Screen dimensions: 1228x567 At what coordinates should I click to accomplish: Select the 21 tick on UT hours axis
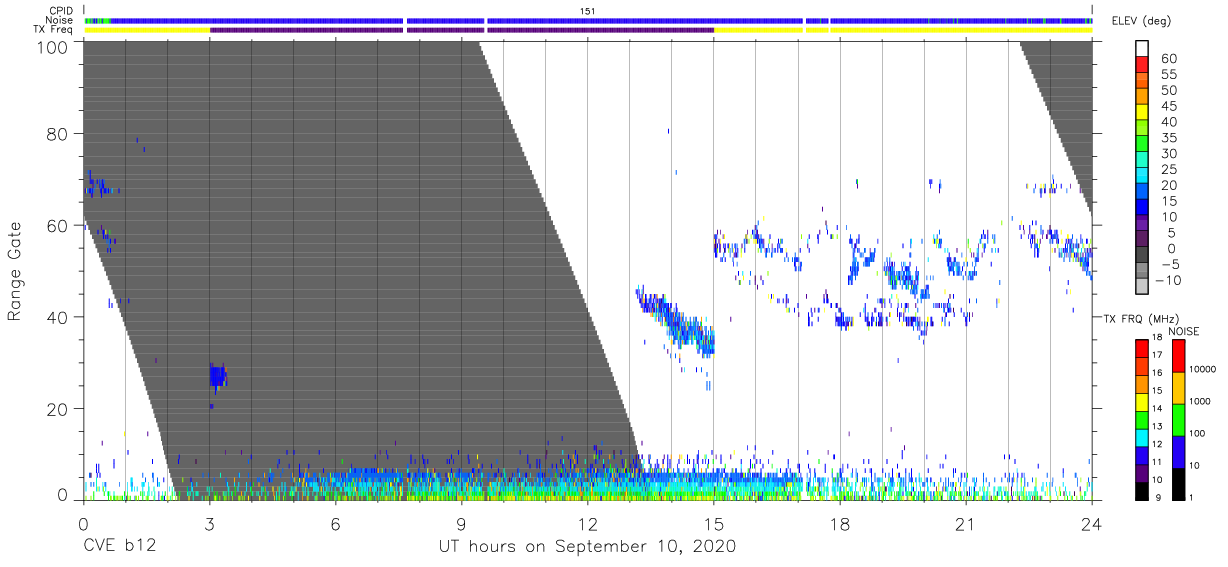click(966, 524)
